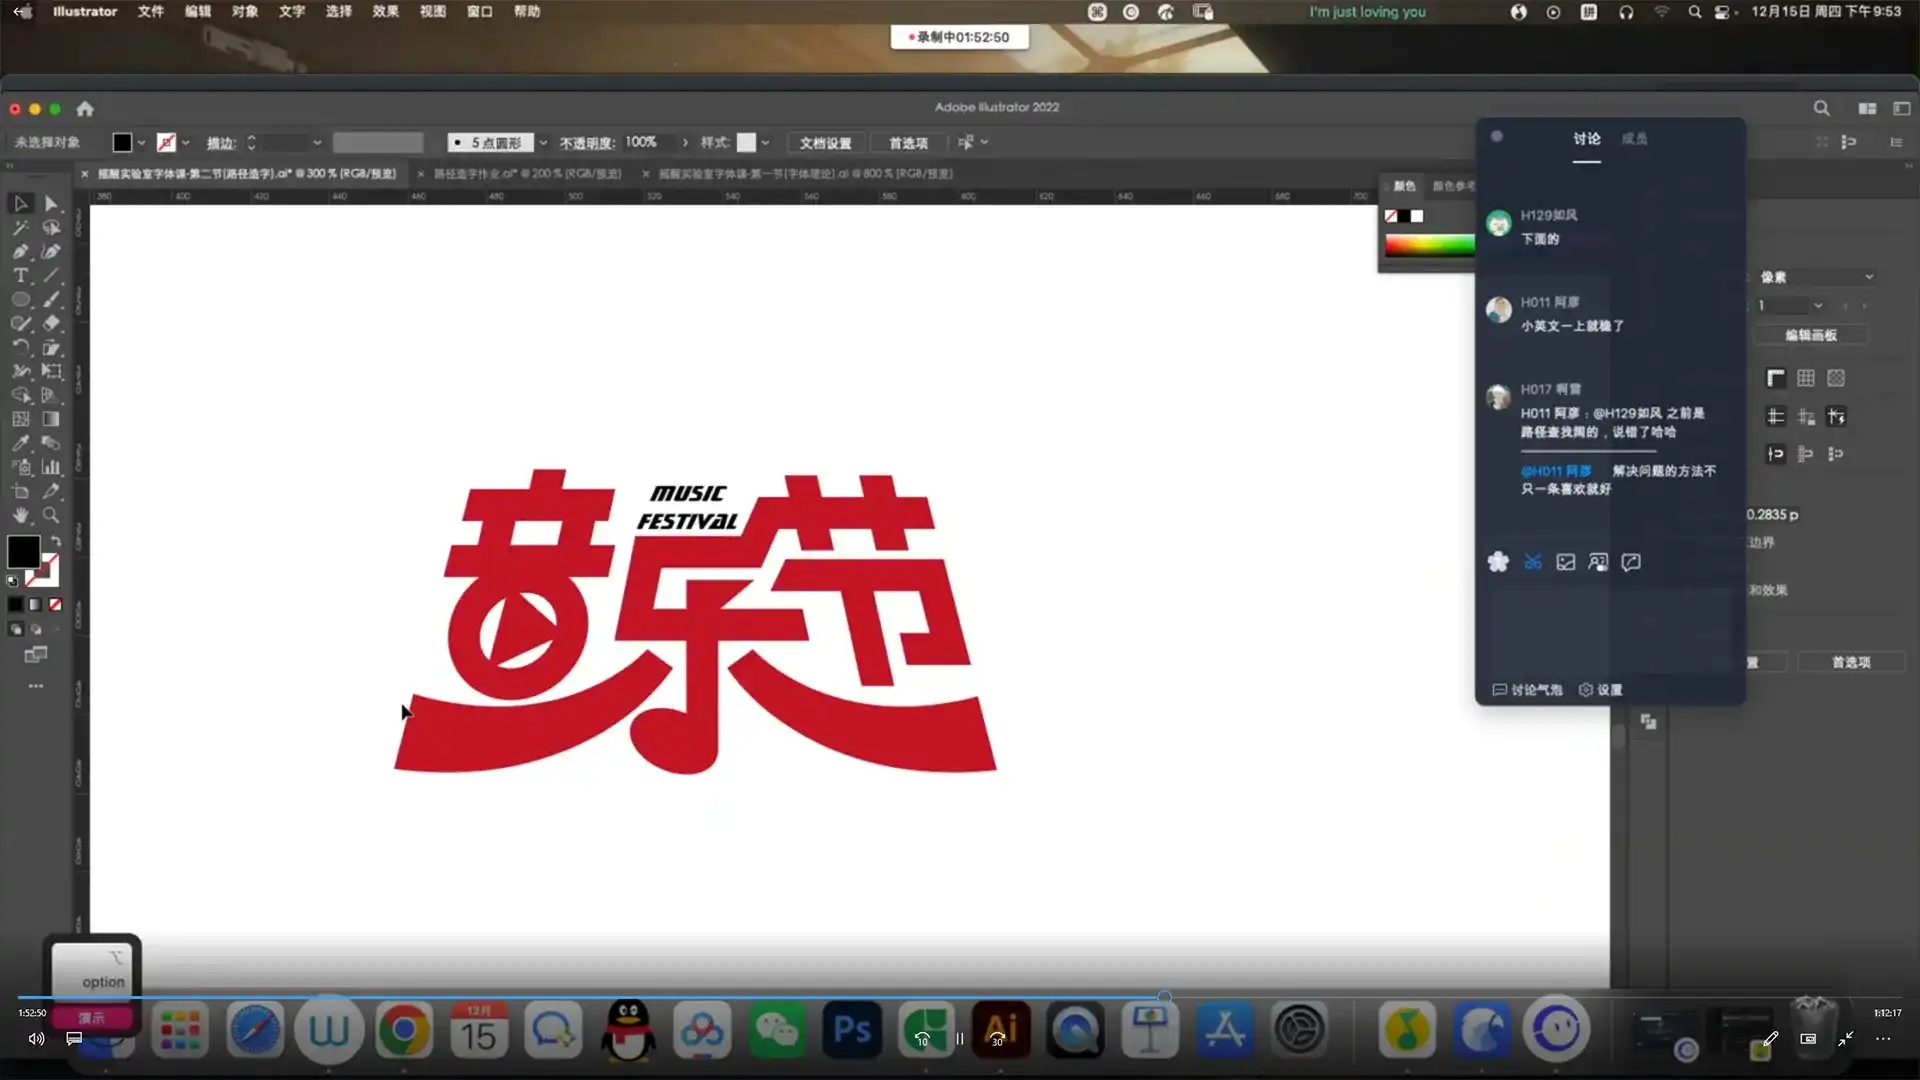The height and width of the screenshot is (1080, 1920).
Task: Click the 编辑画板 button on the right
Action: (x=1813, y=335)
